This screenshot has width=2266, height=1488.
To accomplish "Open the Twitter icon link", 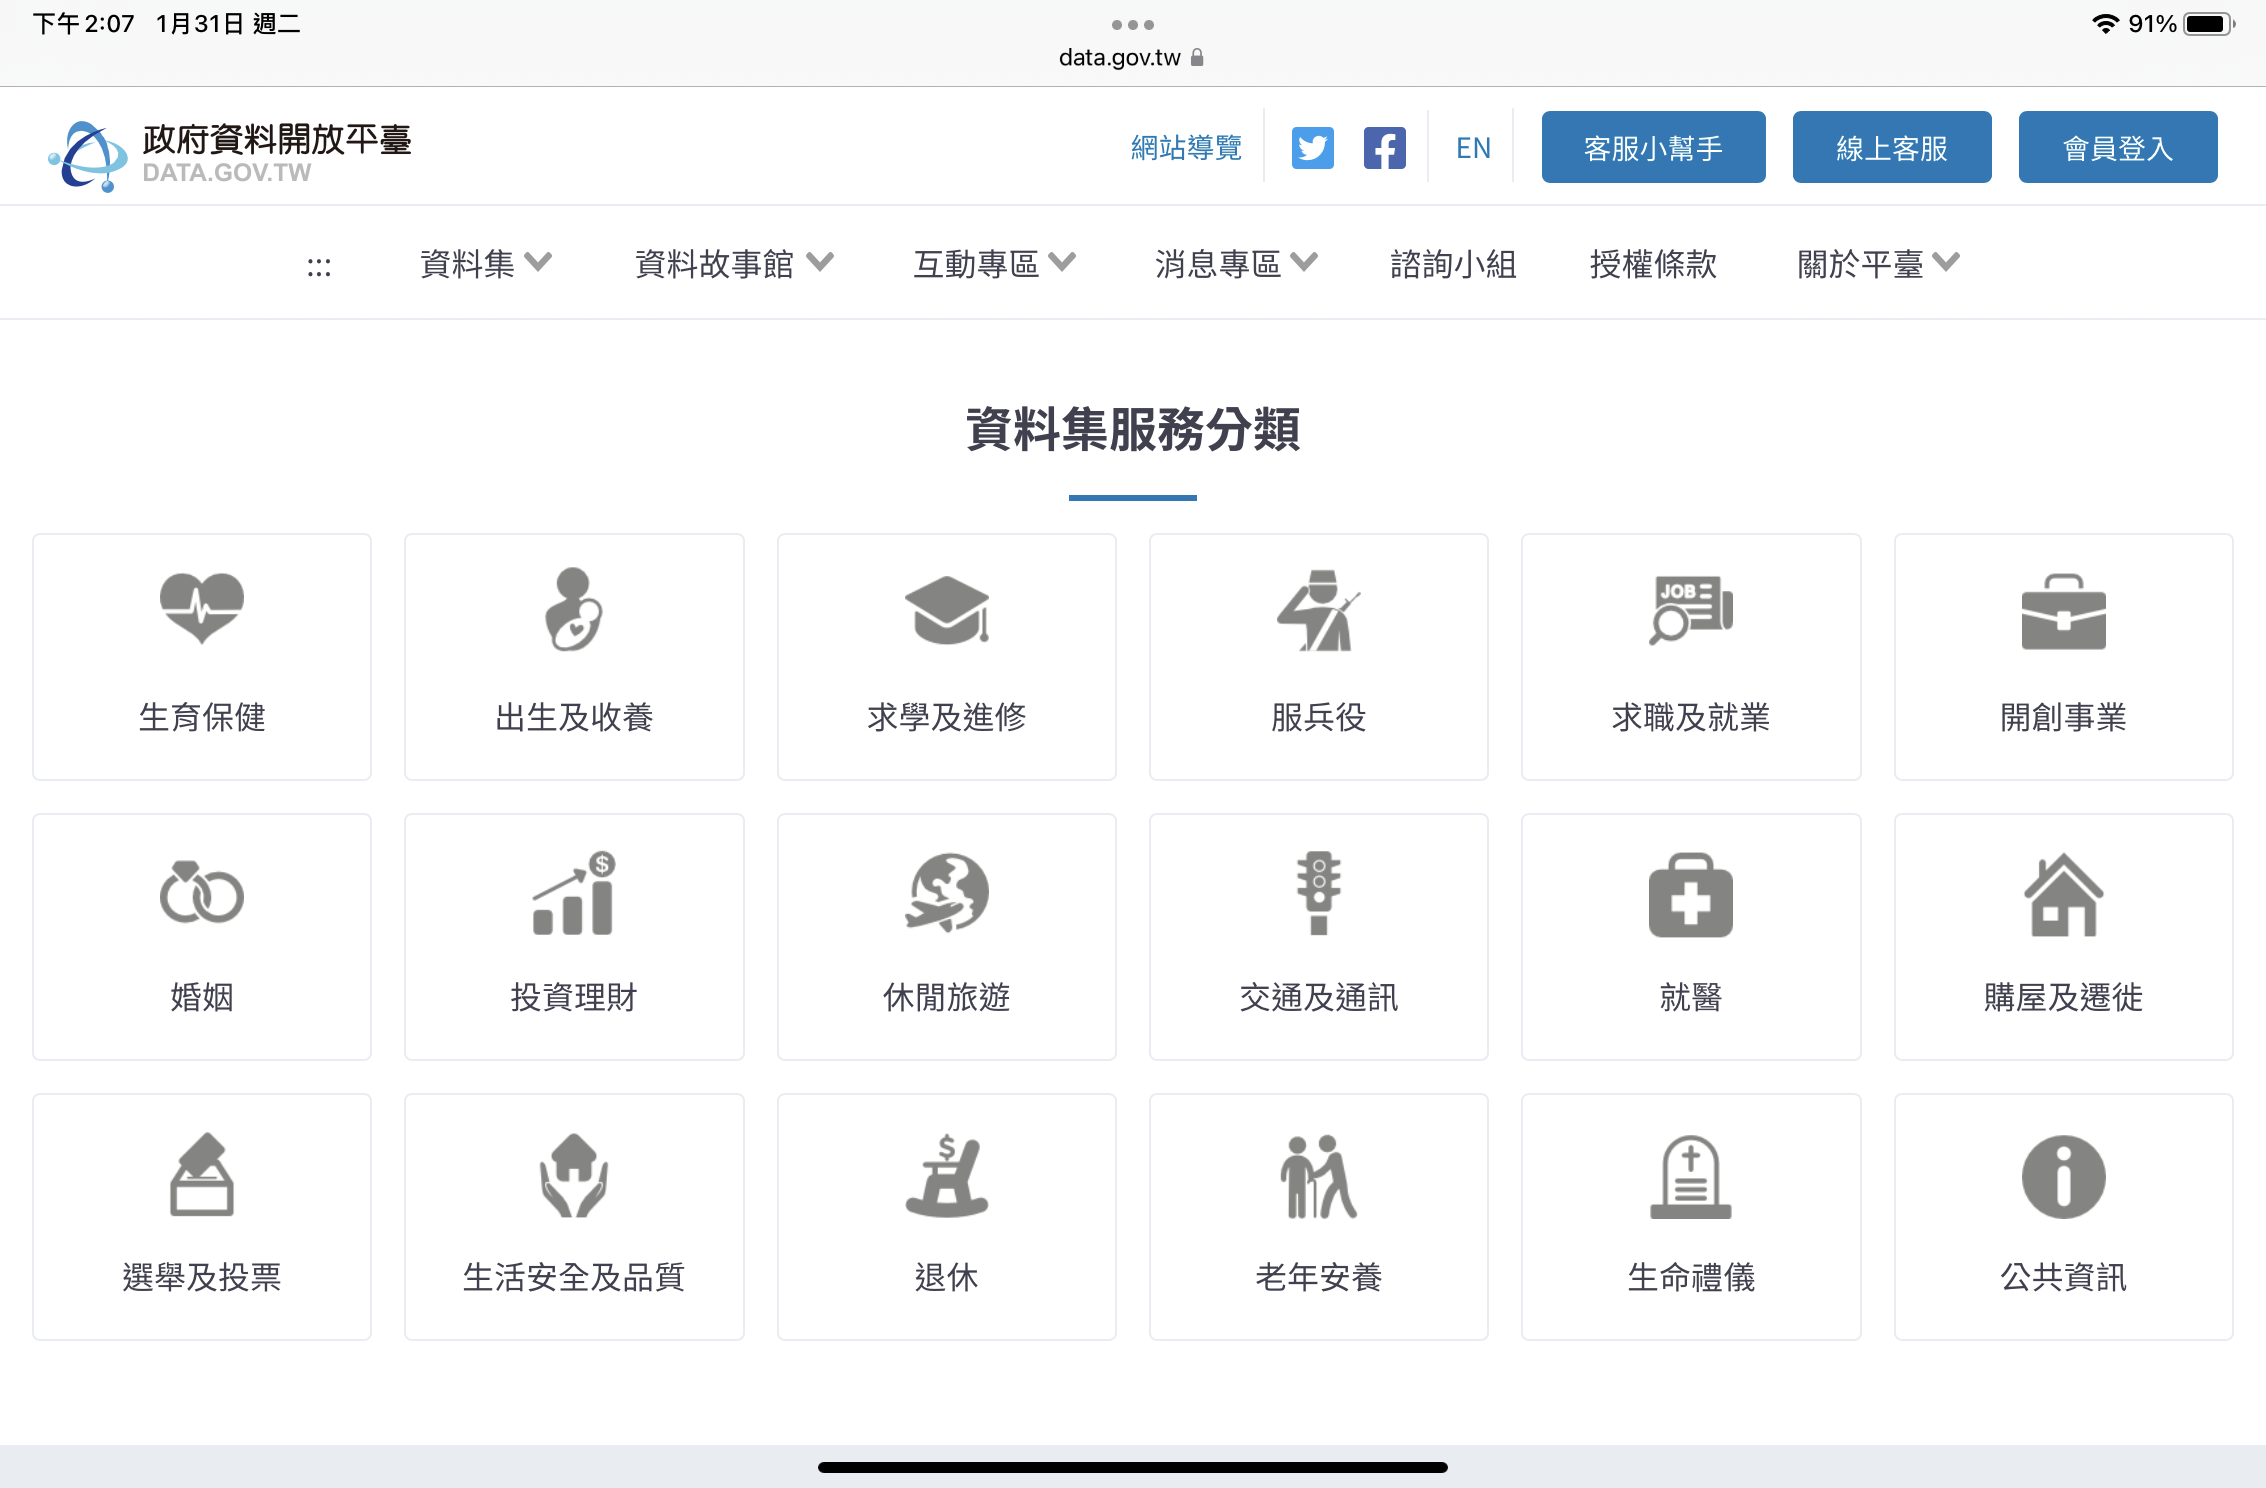I will pos(1312,148).
